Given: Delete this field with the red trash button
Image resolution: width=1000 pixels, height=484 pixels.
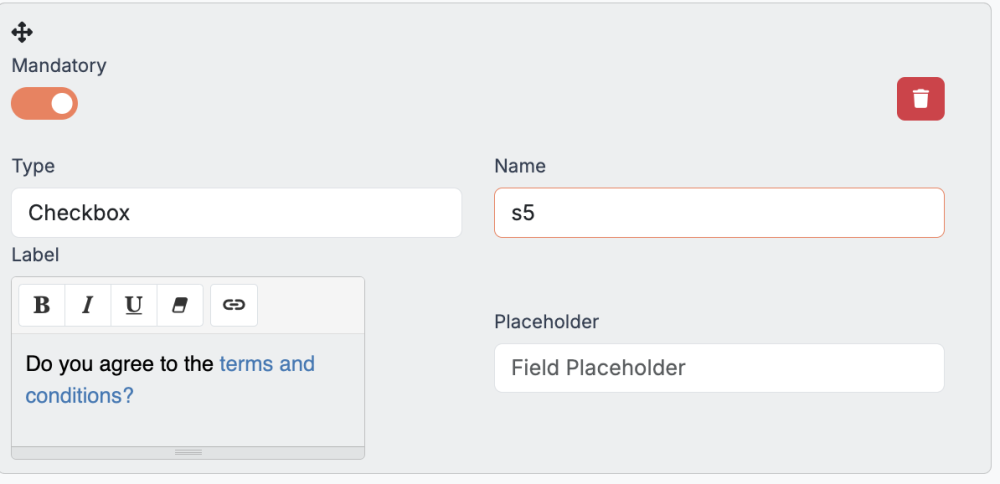Looking at the screenshot, I should [x=920, y=99].
